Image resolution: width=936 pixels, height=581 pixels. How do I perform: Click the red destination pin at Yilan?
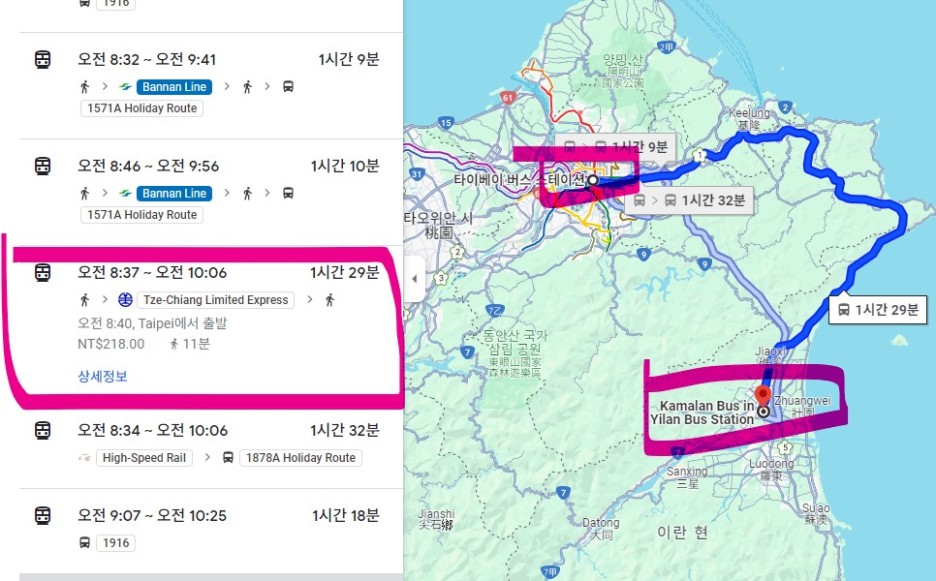click(762, 395)
